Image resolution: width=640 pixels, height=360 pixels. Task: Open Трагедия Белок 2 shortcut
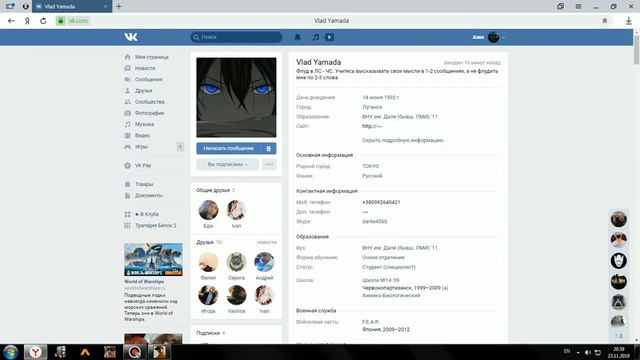[x=156, y=225]
